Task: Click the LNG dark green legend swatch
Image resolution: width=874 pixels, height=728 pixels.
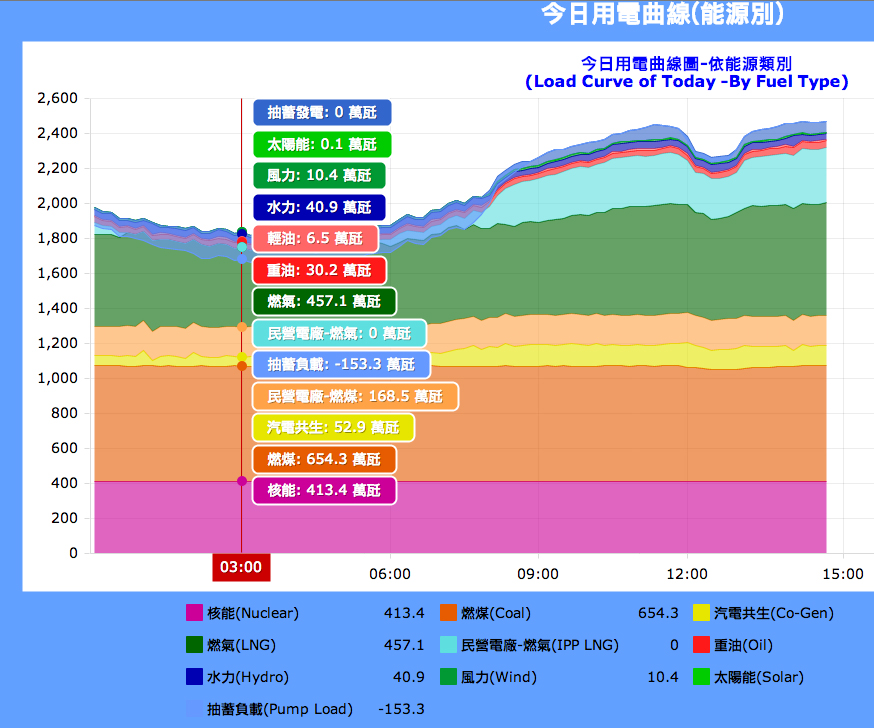Action: [x=194, y=644]
